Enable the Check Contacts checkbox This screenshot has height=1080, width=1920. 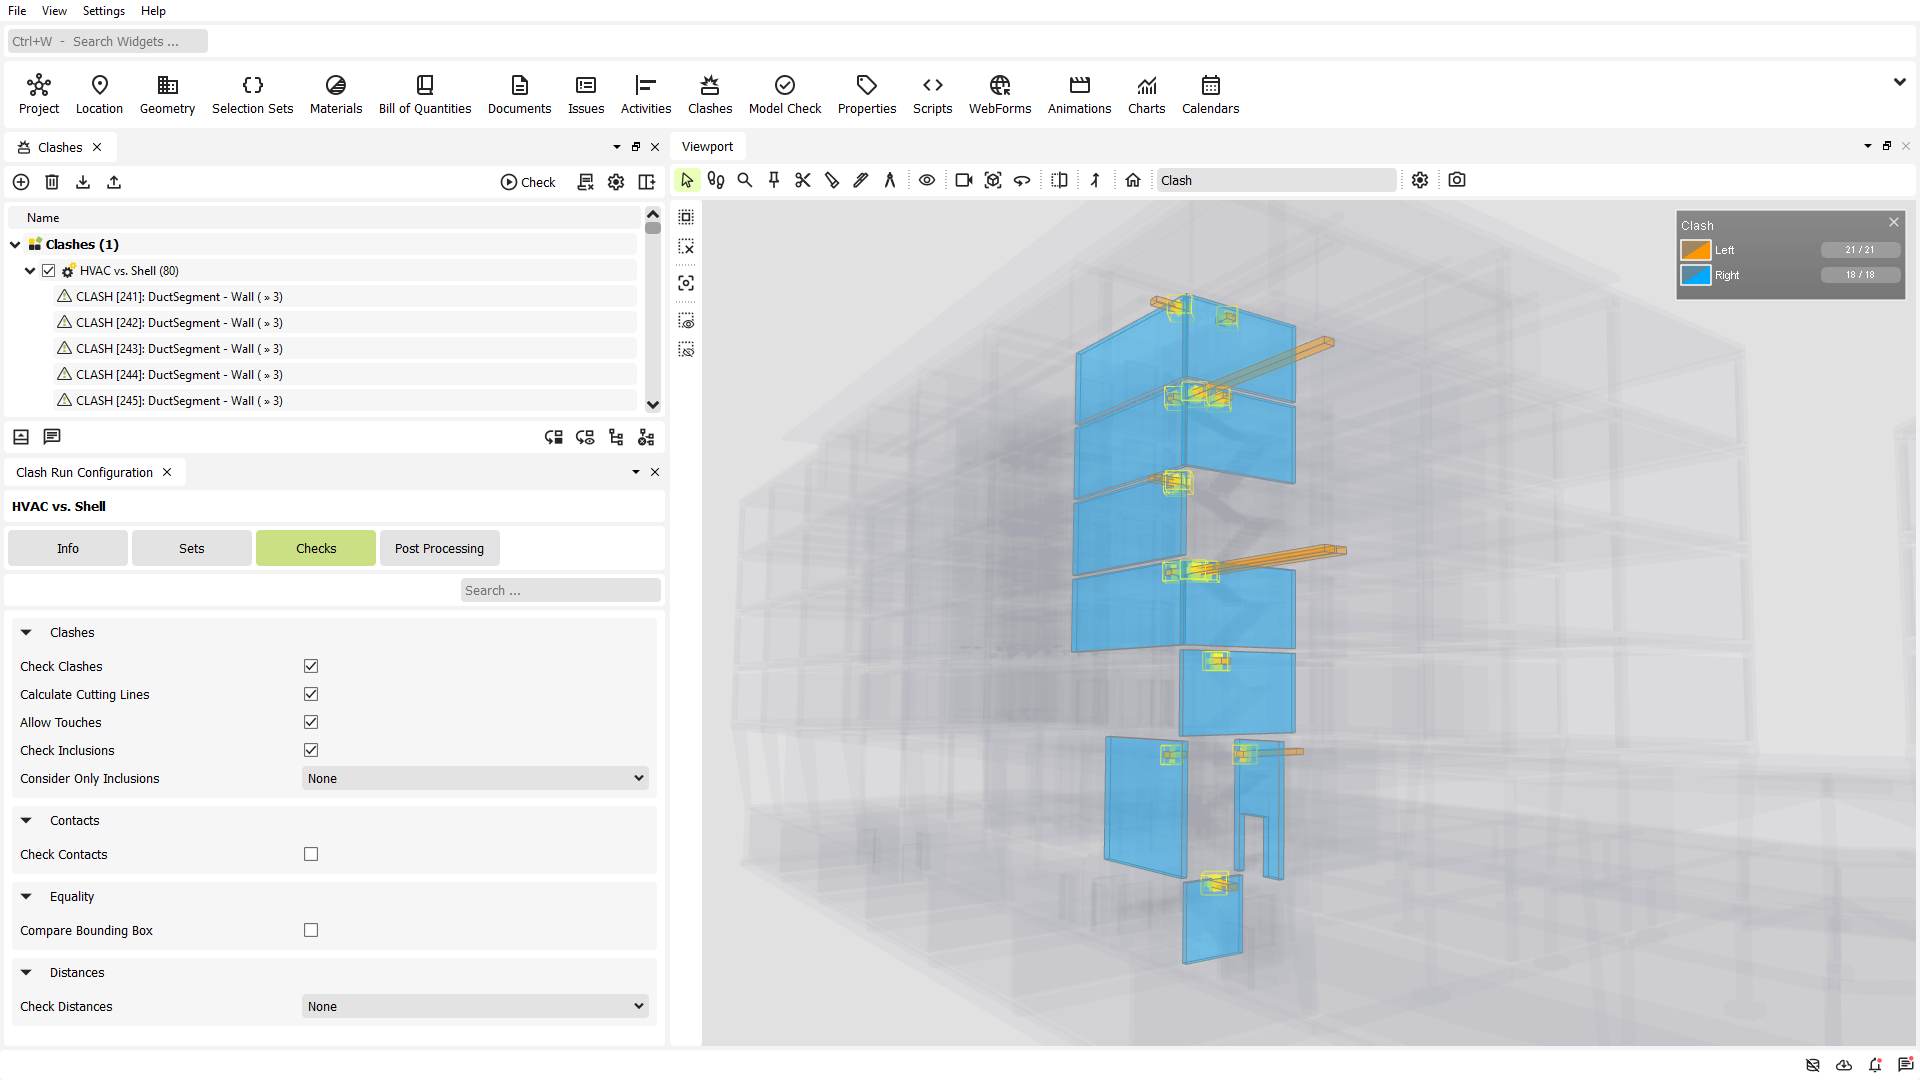point(311,854)
